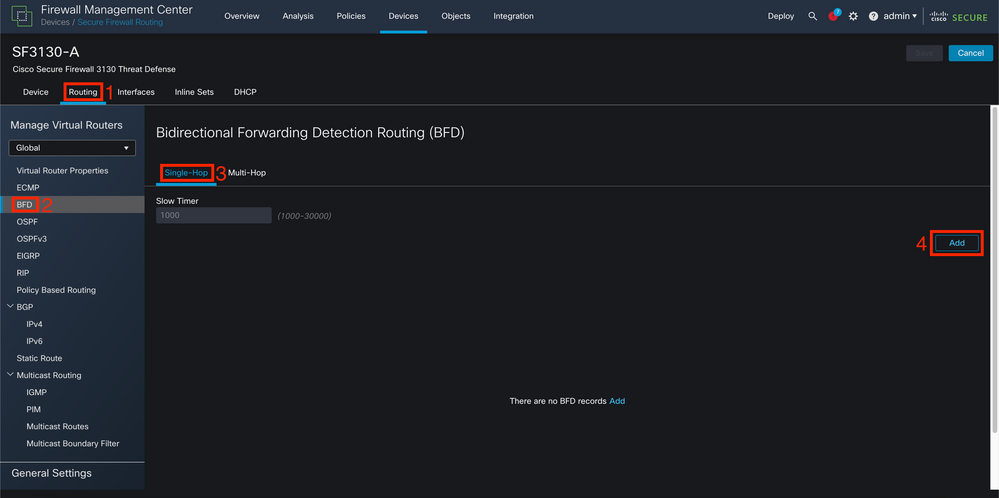Open the notifications alert badge icon
This screenshot has height=498, width=999.
(834, 16)
